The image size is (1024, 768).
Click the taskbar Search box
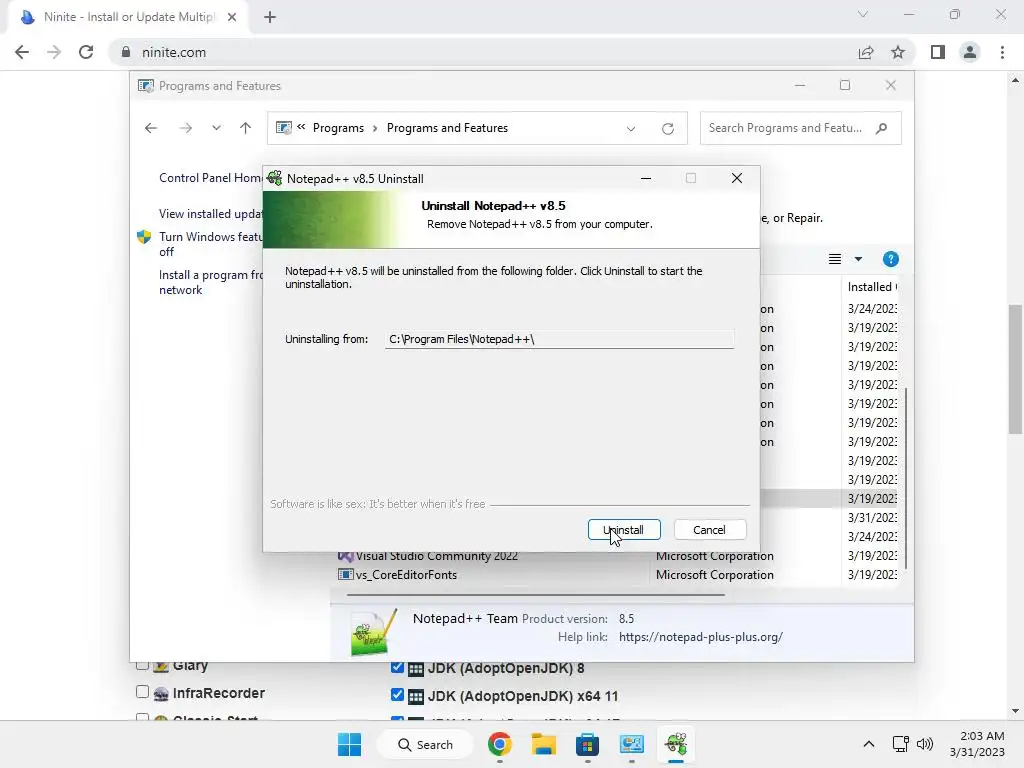(425, 744)
